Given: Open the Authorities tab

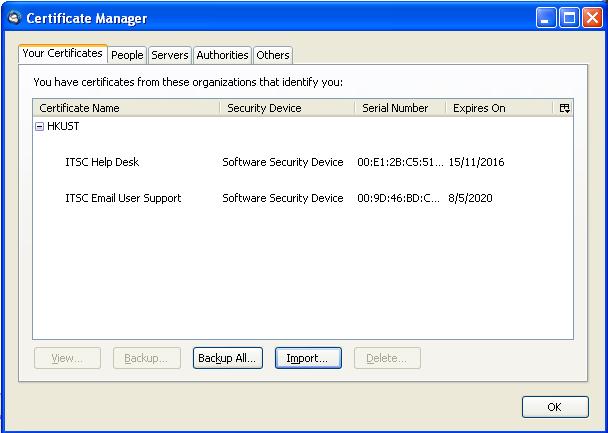Looking at the screenshot, I should [x=222, y=55].
